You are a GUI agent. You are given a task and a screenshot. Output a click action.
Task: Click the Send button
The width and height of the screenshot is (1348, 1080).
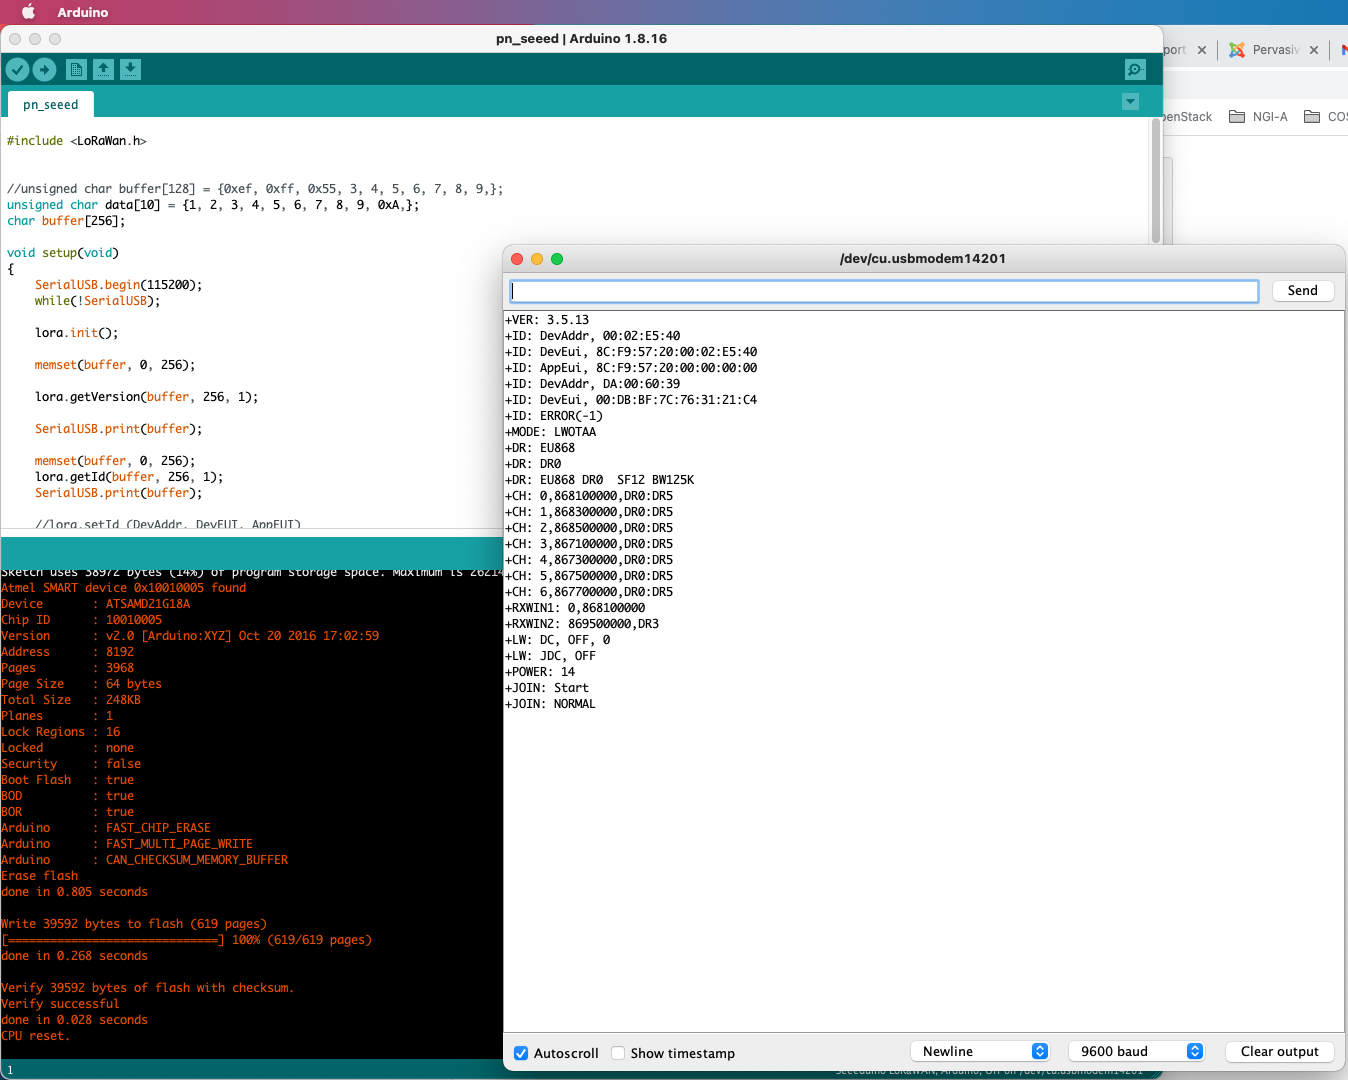click(x=1302, y=290)
